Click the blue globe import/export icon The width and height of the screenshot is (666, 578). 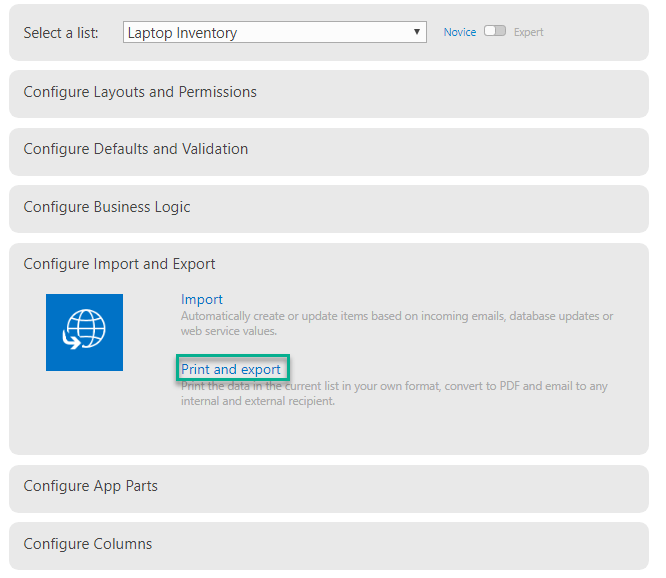click(x=85, y=333)
